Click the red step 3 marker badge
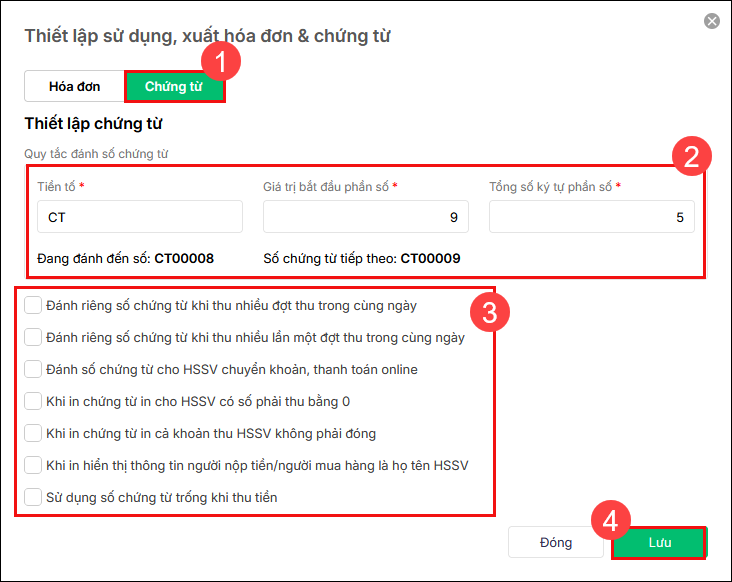Viewport: 732px width, 582px height. click(491, 312)
